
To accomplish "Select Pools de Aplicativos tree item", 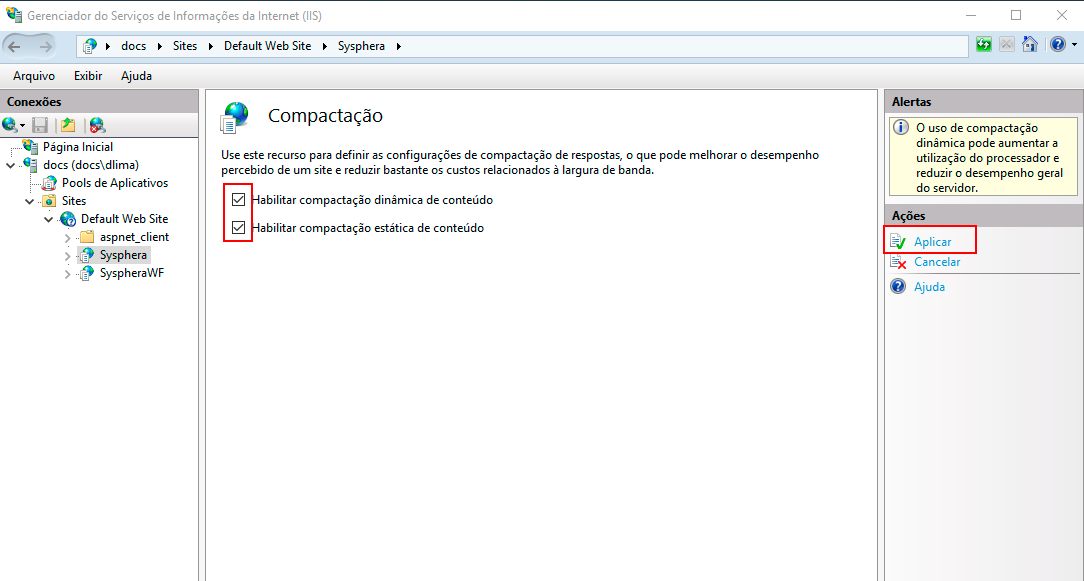I will tap(115, 183).
